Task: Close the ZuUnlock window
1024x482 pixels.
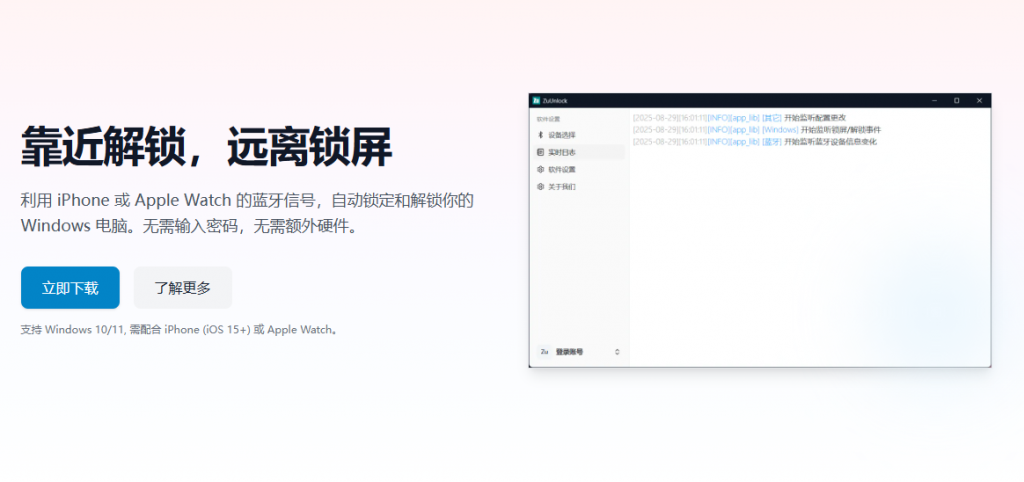Action: click(979, 101)
